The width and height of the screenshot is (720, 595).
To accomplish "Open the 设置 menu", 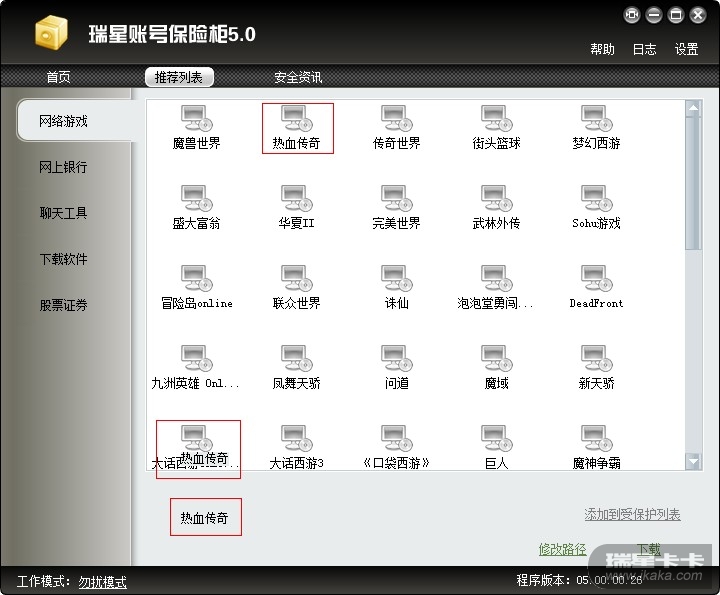I will pyautogui.click(x=686, y=49).
